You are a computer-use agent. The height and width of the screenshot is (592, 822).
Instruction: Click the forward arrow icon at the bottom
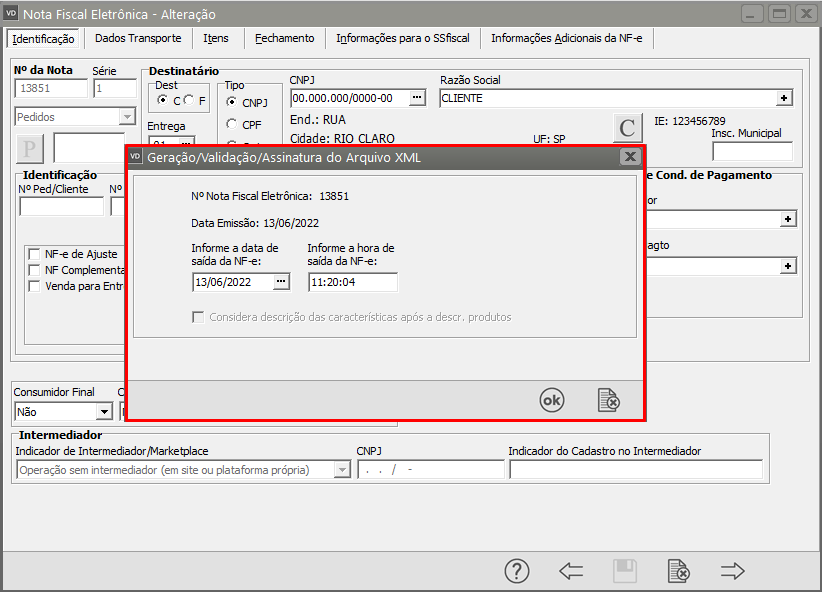click(x=733, y=571)
